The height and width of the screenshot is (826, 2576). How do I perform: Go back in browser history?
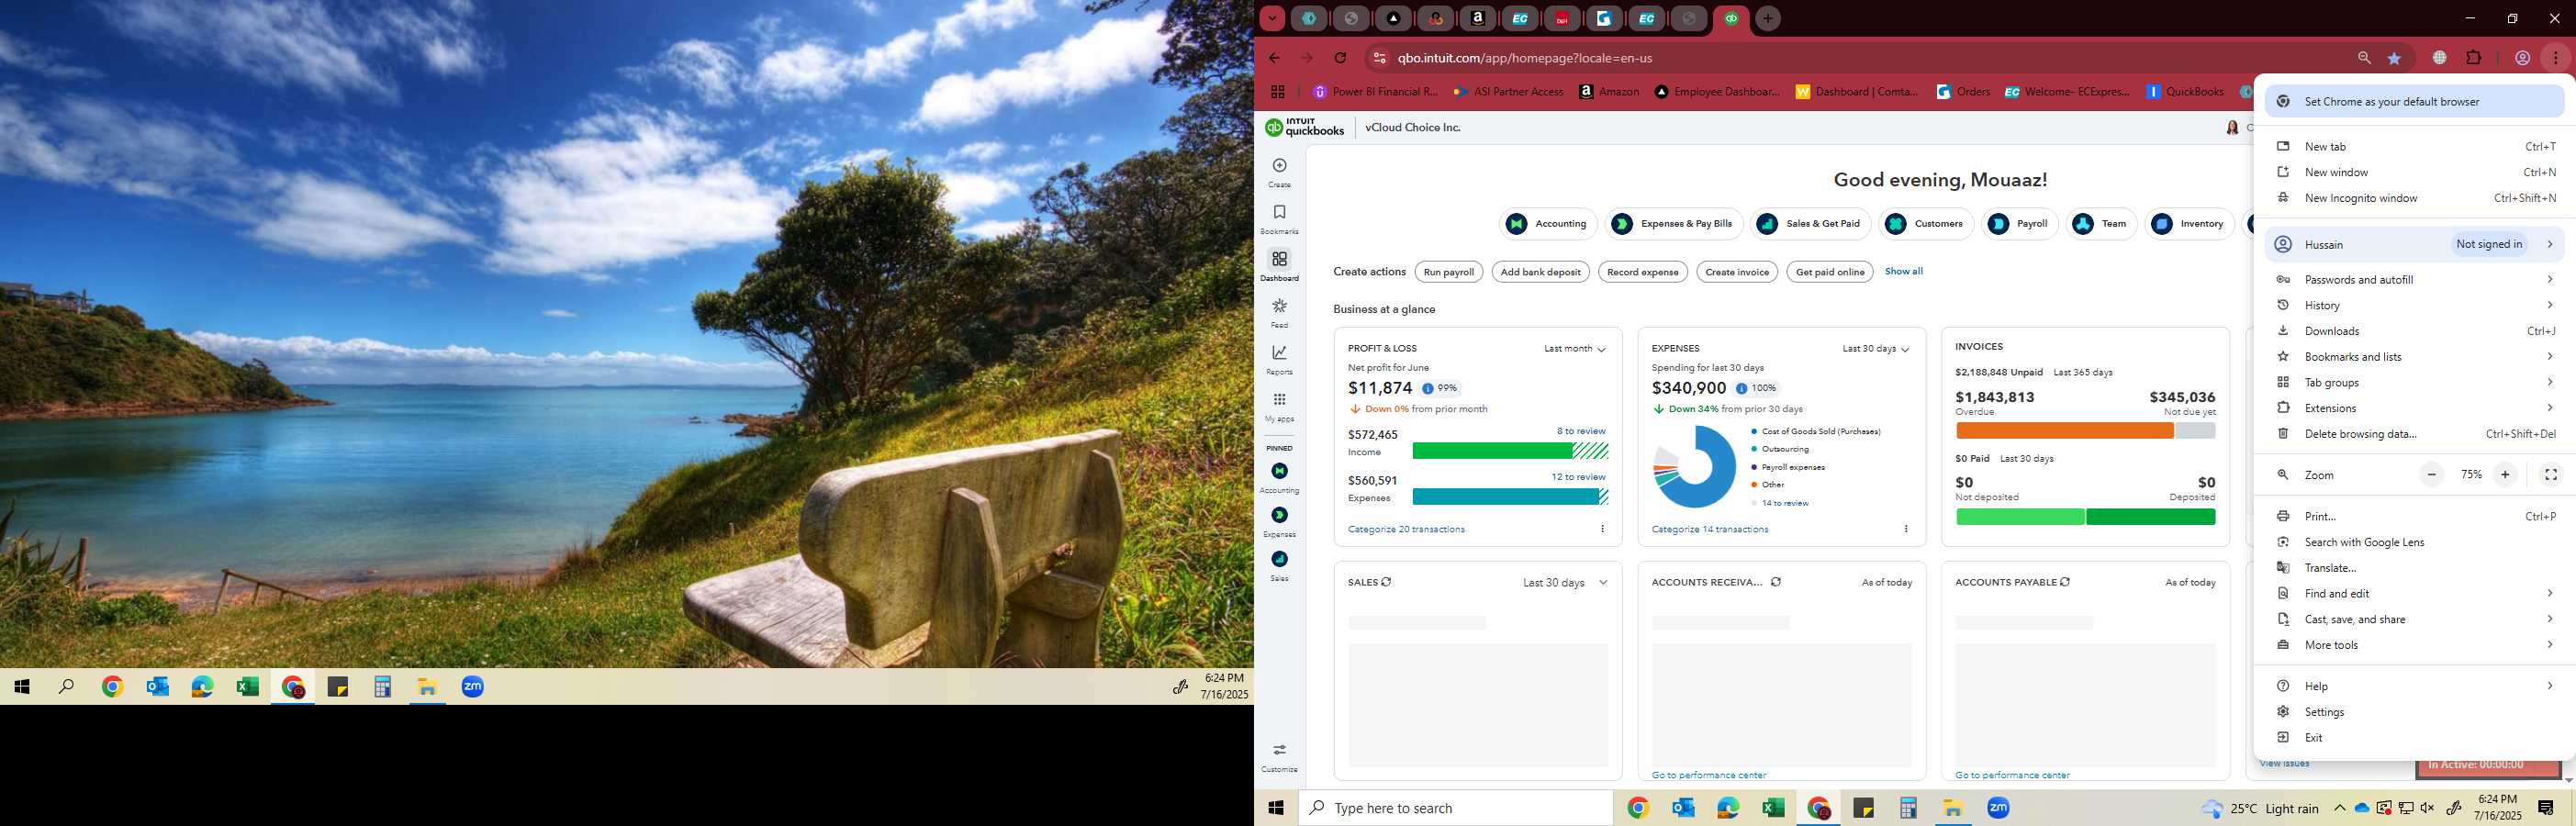click(1274, 58)
